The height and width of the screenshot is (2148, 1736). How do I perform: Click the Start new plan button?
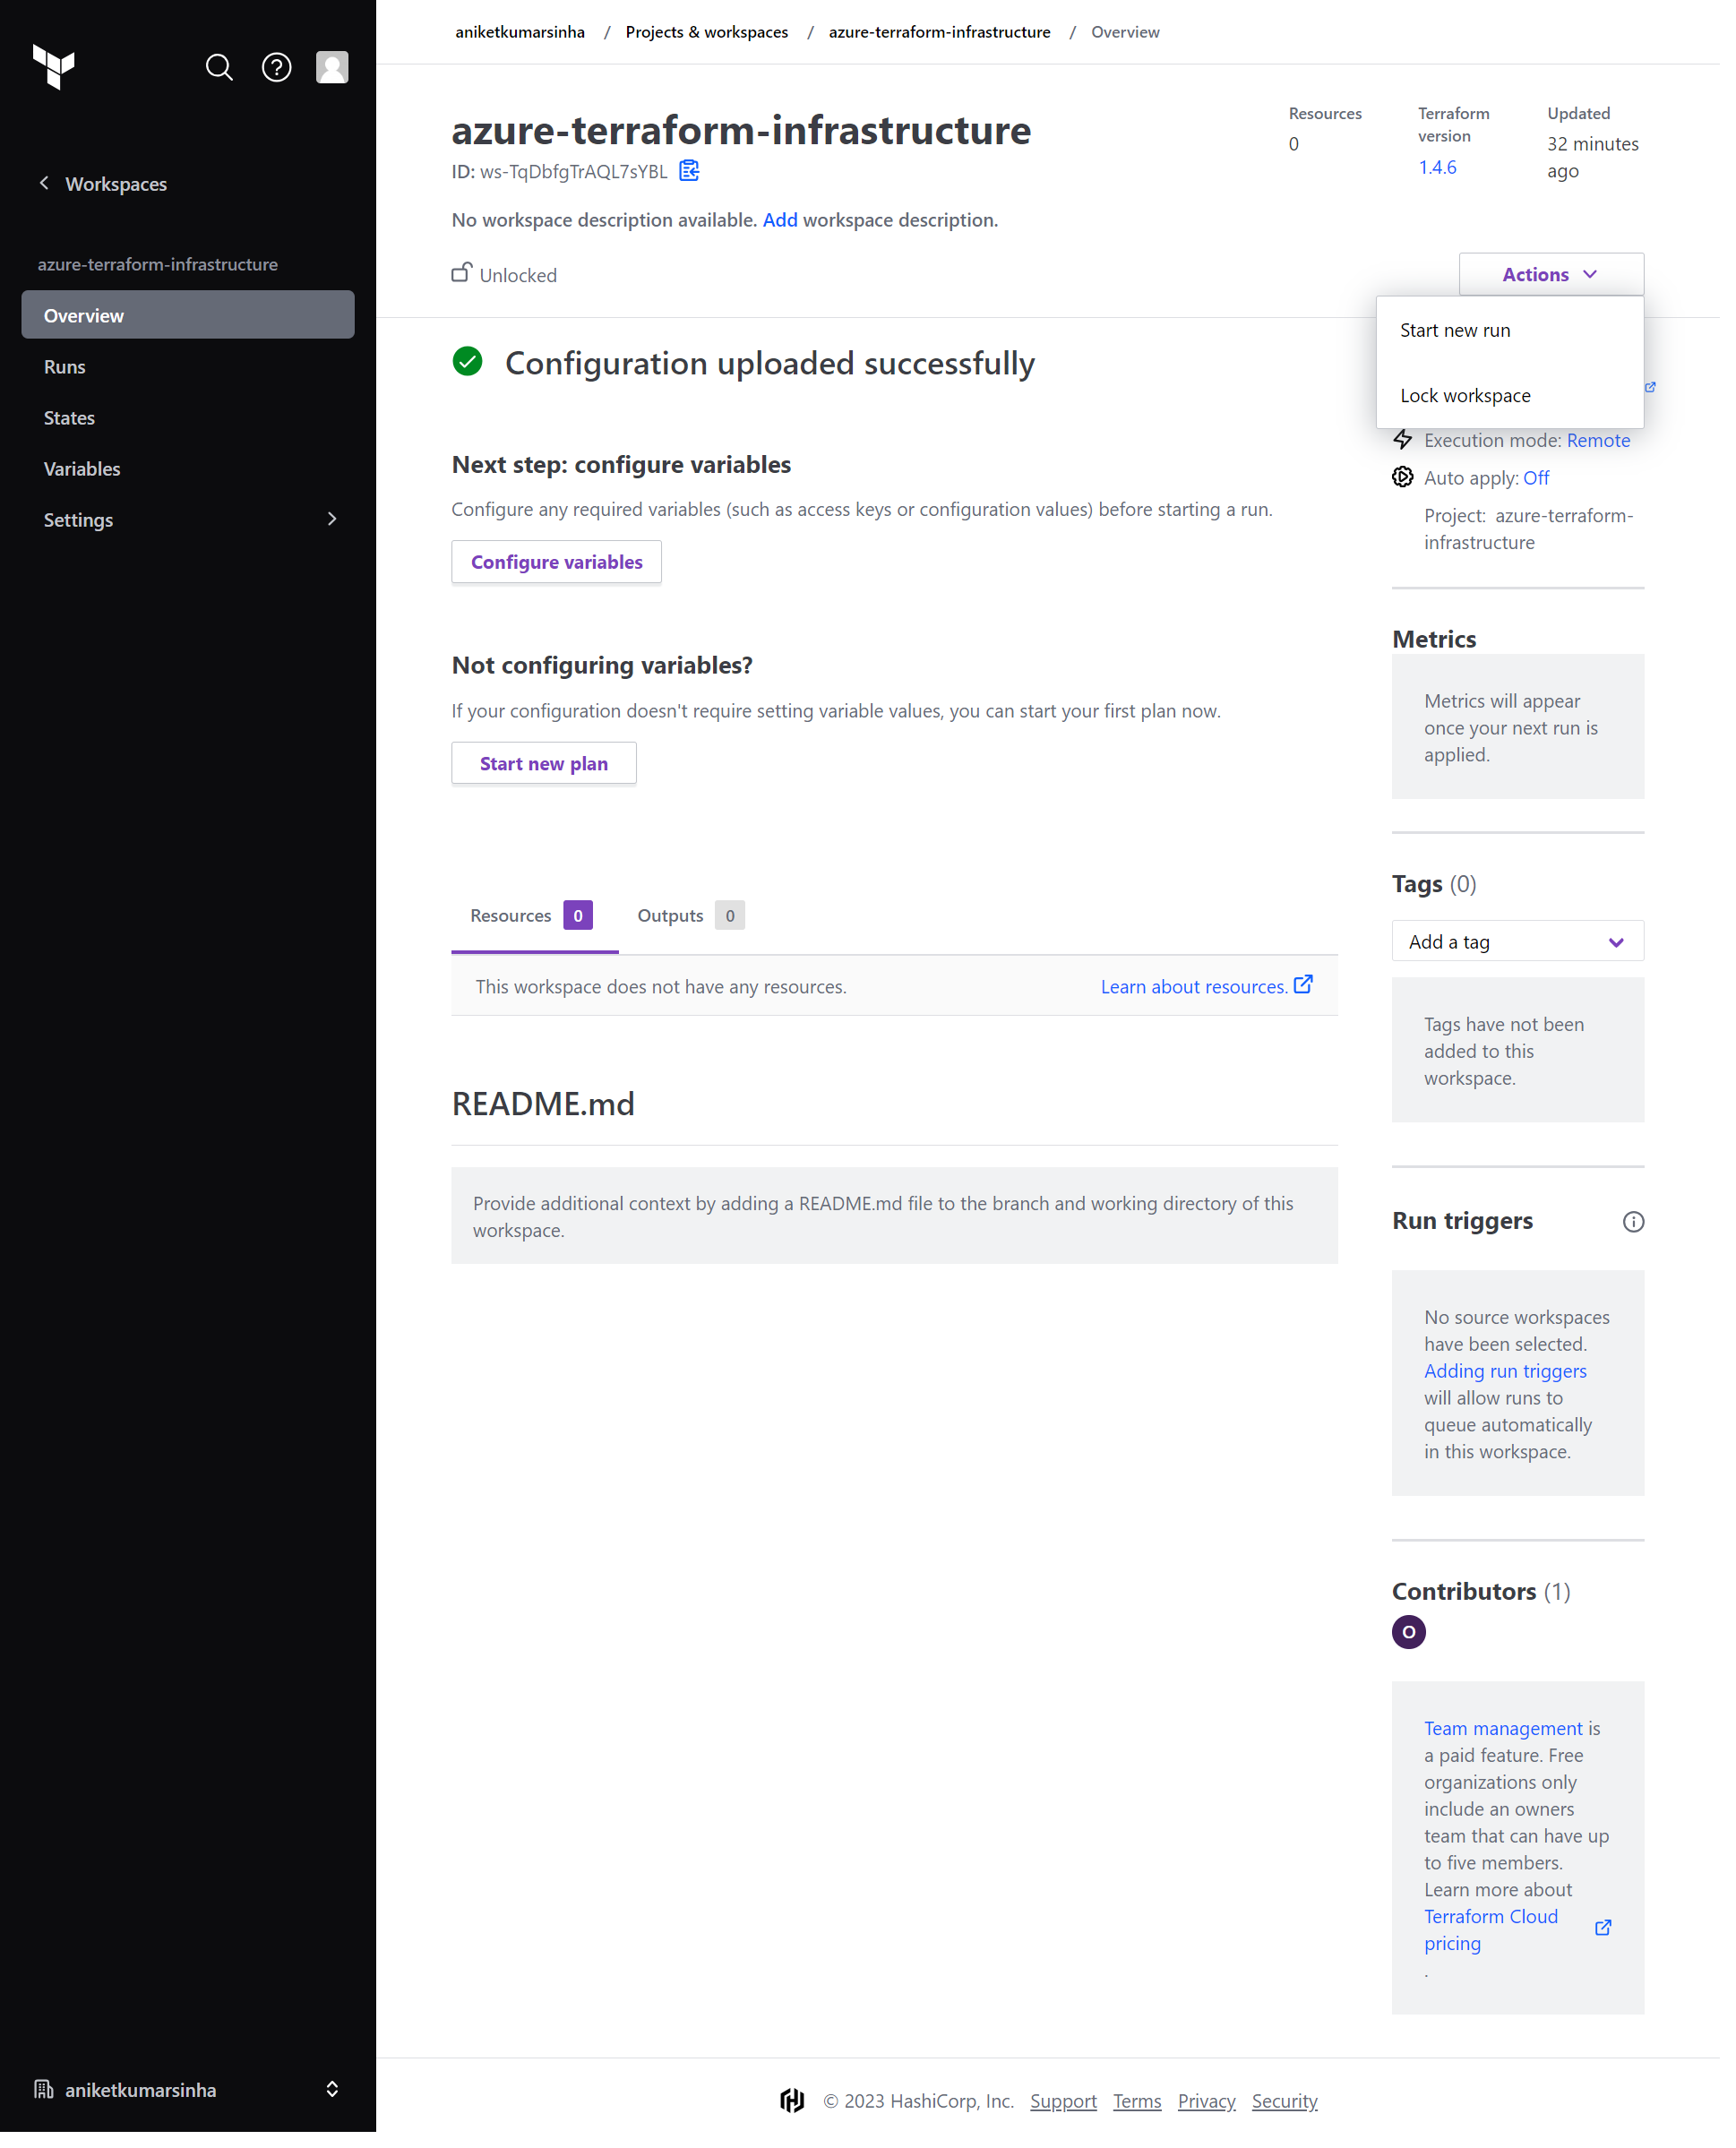coord(549,770)
